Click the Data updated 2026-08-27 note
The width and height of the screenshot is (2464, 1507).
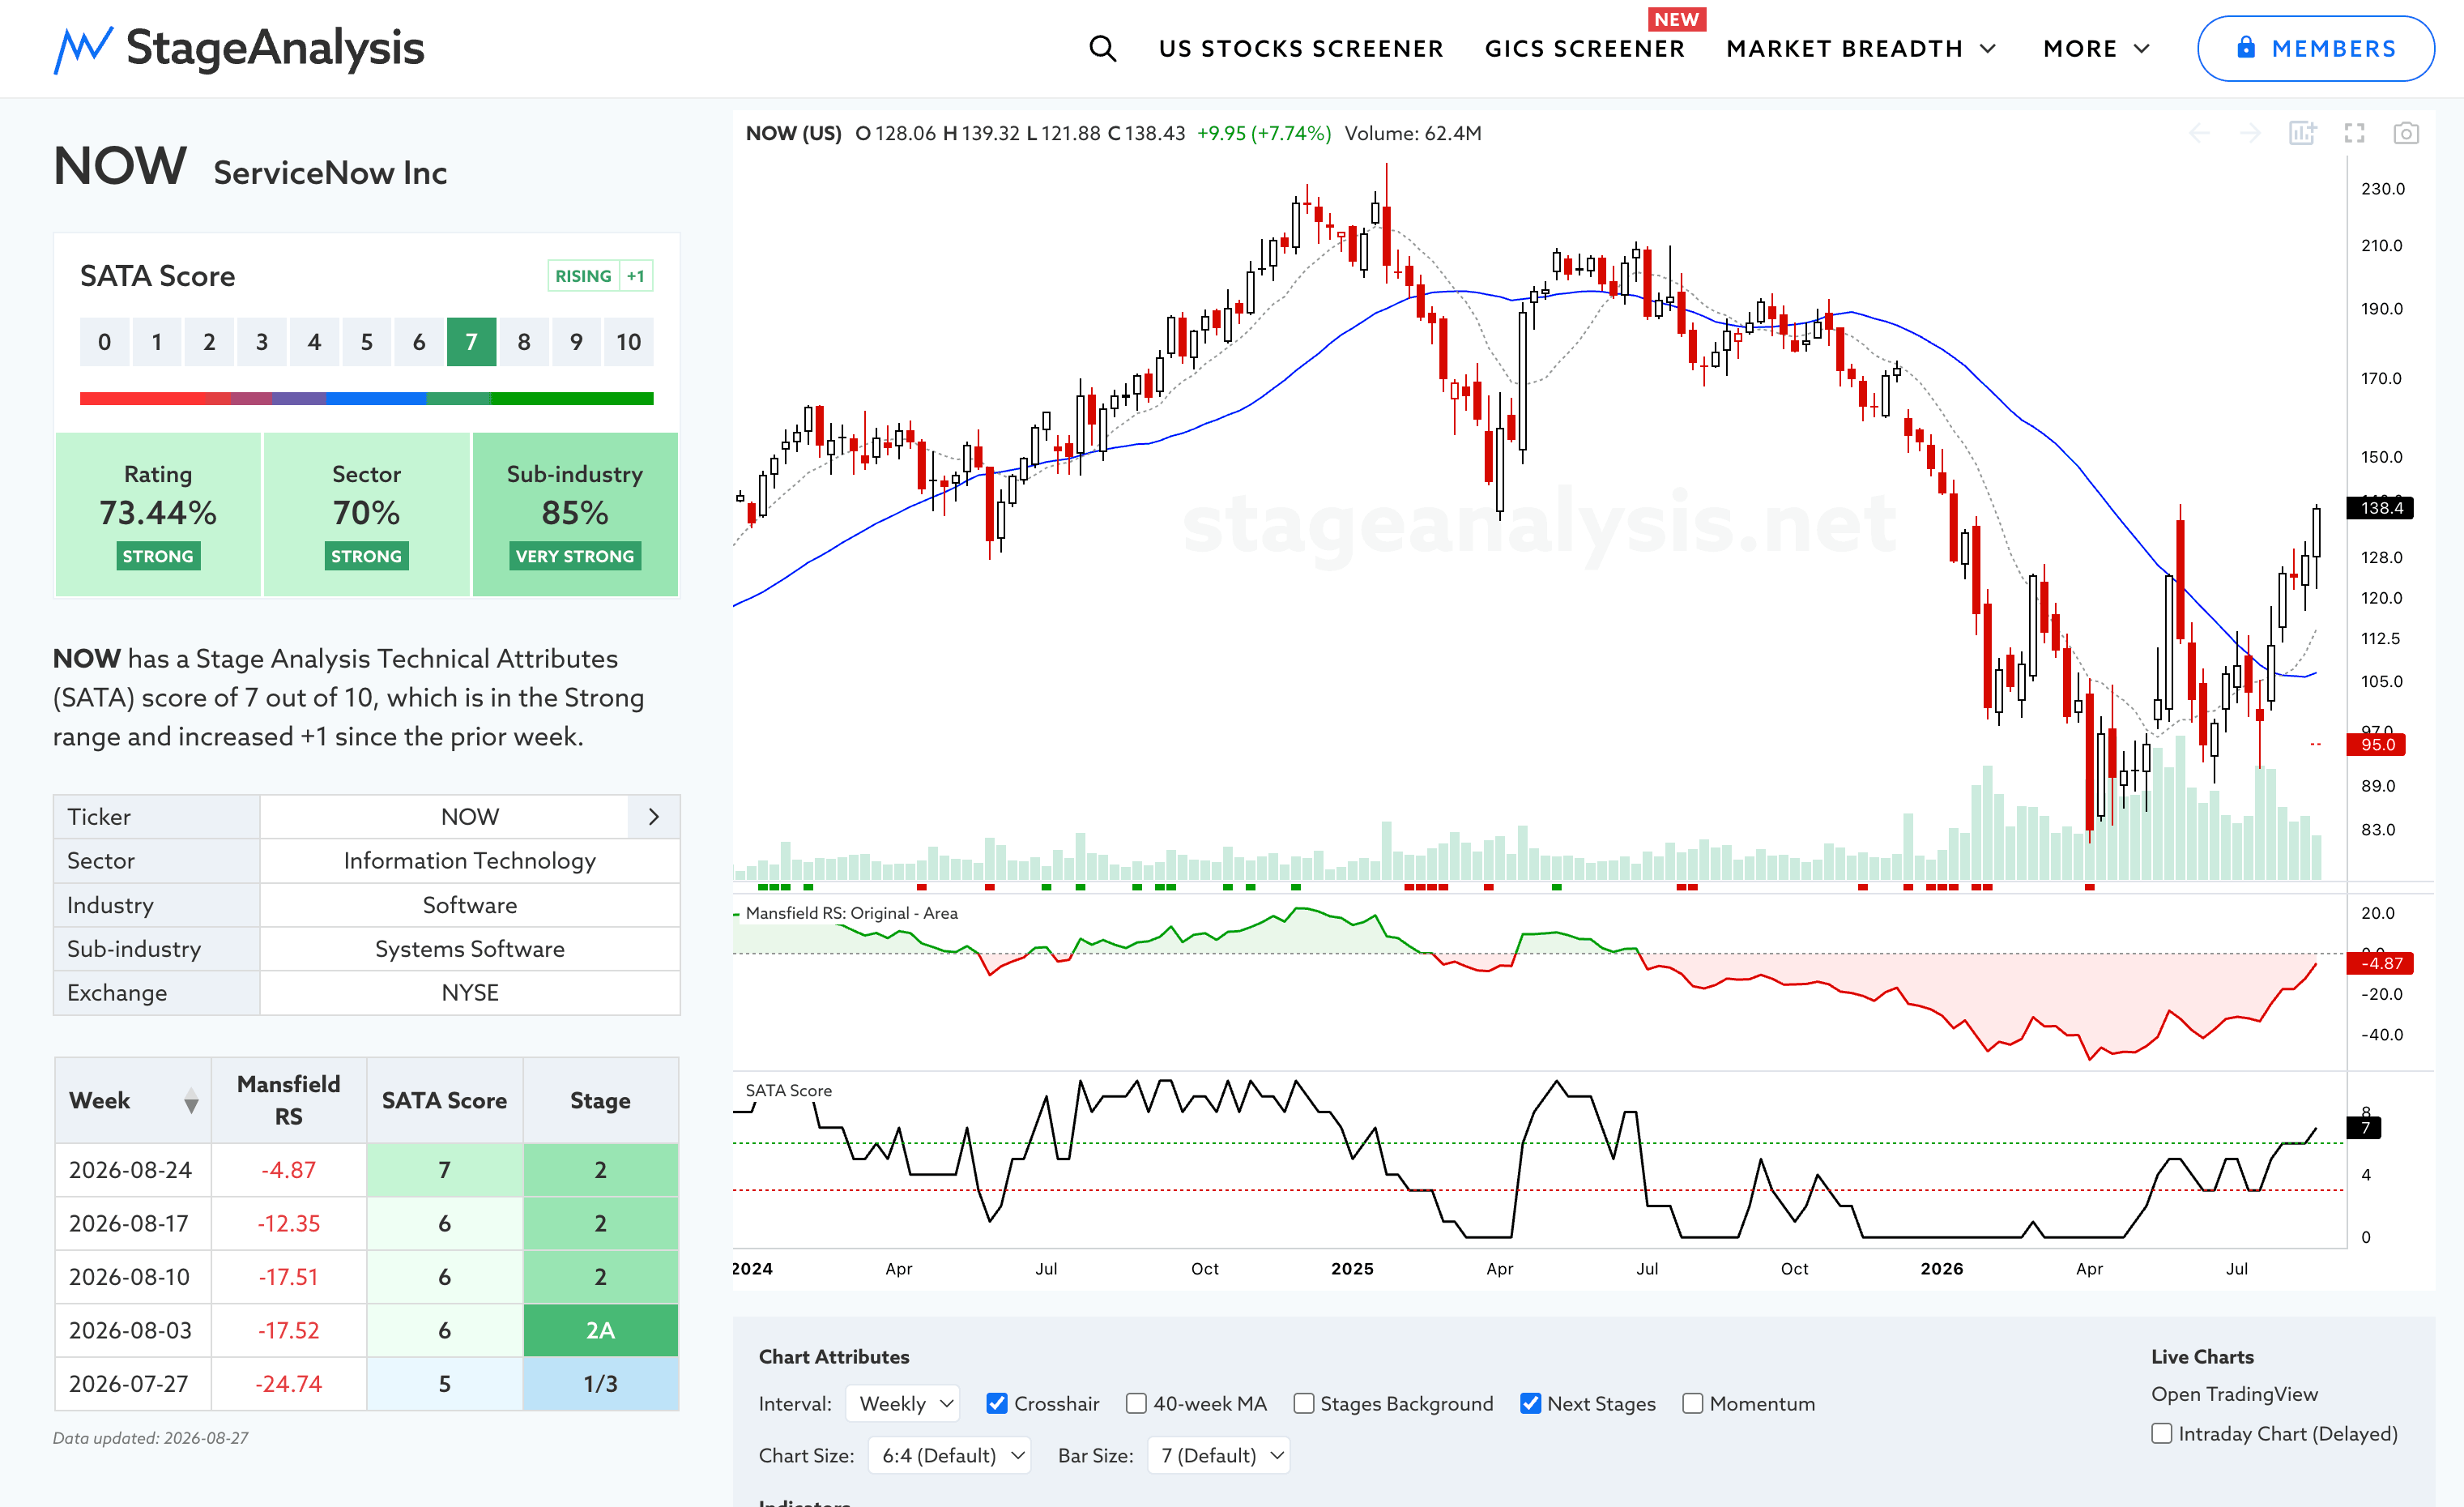tap(151, 1438)
